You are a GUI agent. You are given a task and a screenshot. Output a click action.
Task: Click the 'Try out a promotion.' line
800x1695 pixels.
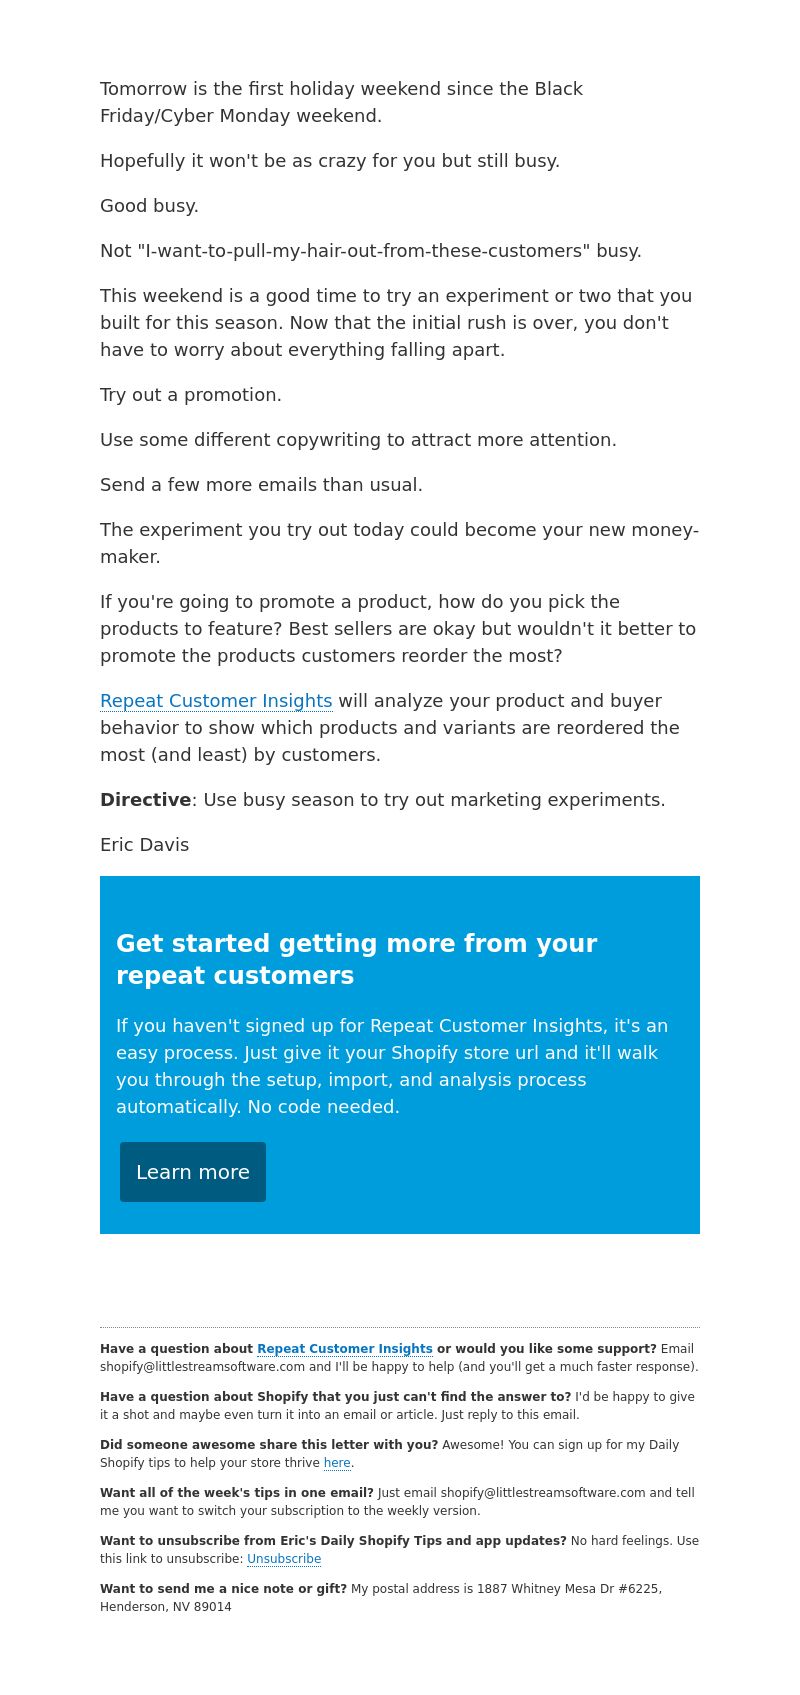pos(191,395)
